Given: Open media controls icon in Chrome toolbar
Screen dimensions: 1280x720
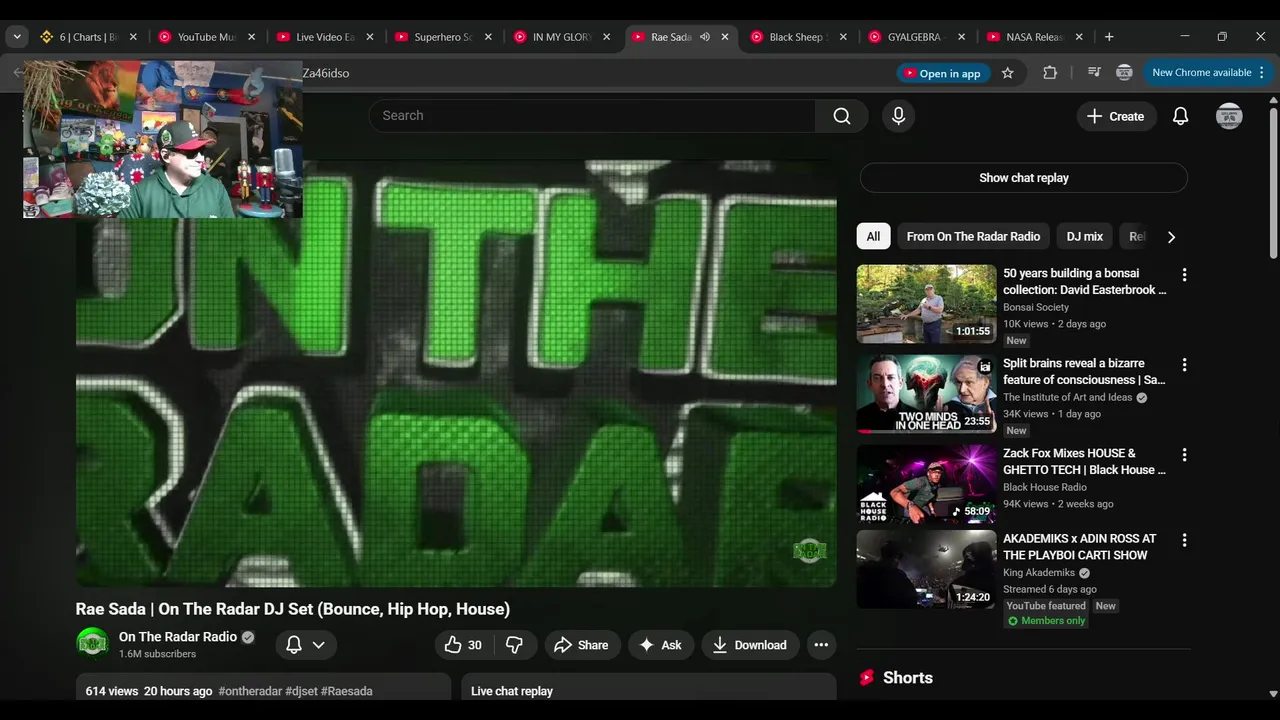Looking at the screenshot, I should 1093,73.
